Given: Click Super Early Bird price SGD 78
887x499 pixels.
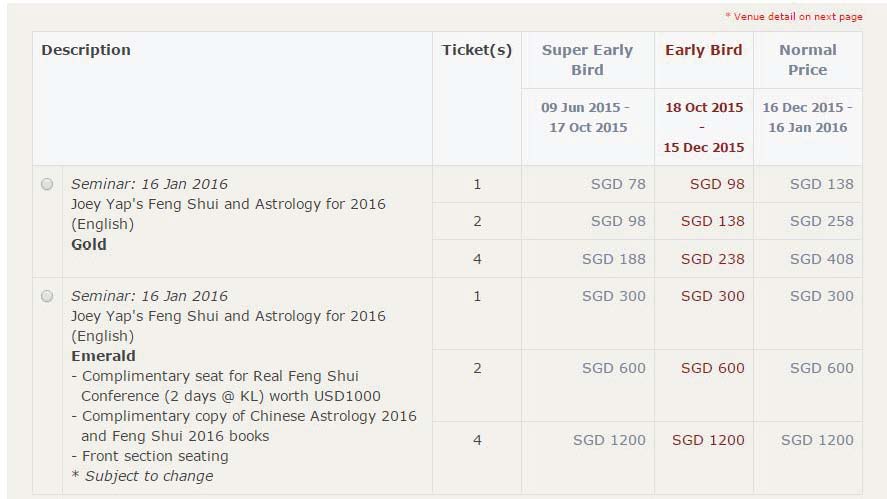Looking at the screenshot, I should click(618, 184).
